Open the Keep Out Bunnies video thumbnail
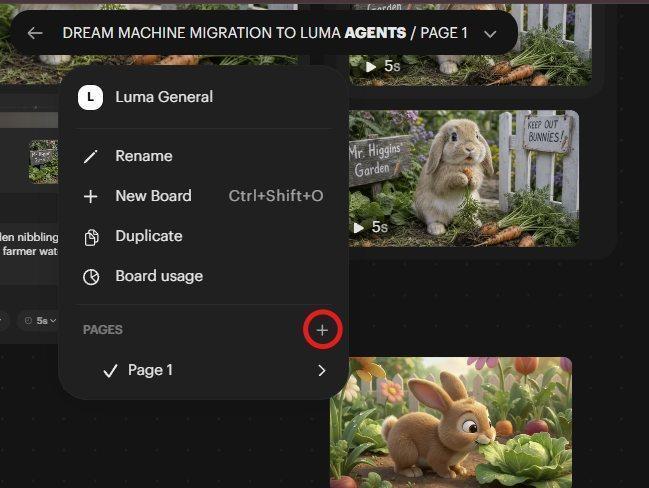Screen dimensions: 649x488 coord(464,178)
